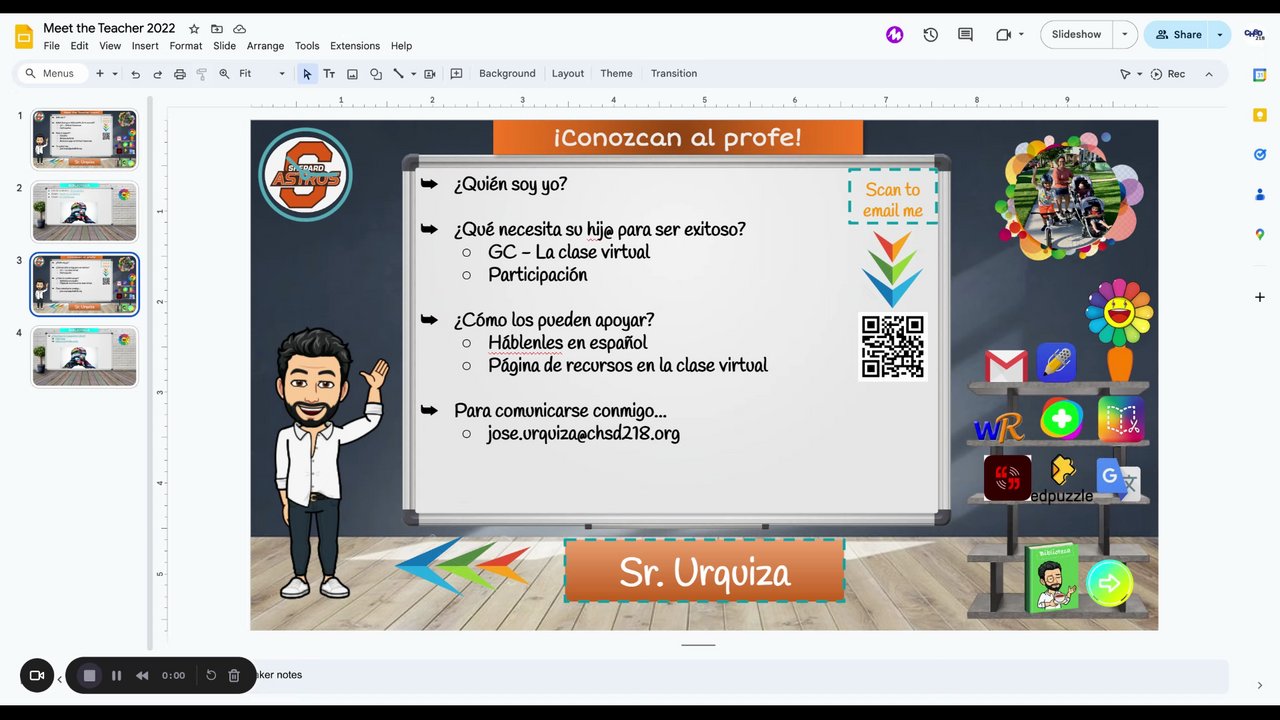The width and height of the screenshot is (1280, 720).
Task: Click the Transition button
Action: pos(674,74)
